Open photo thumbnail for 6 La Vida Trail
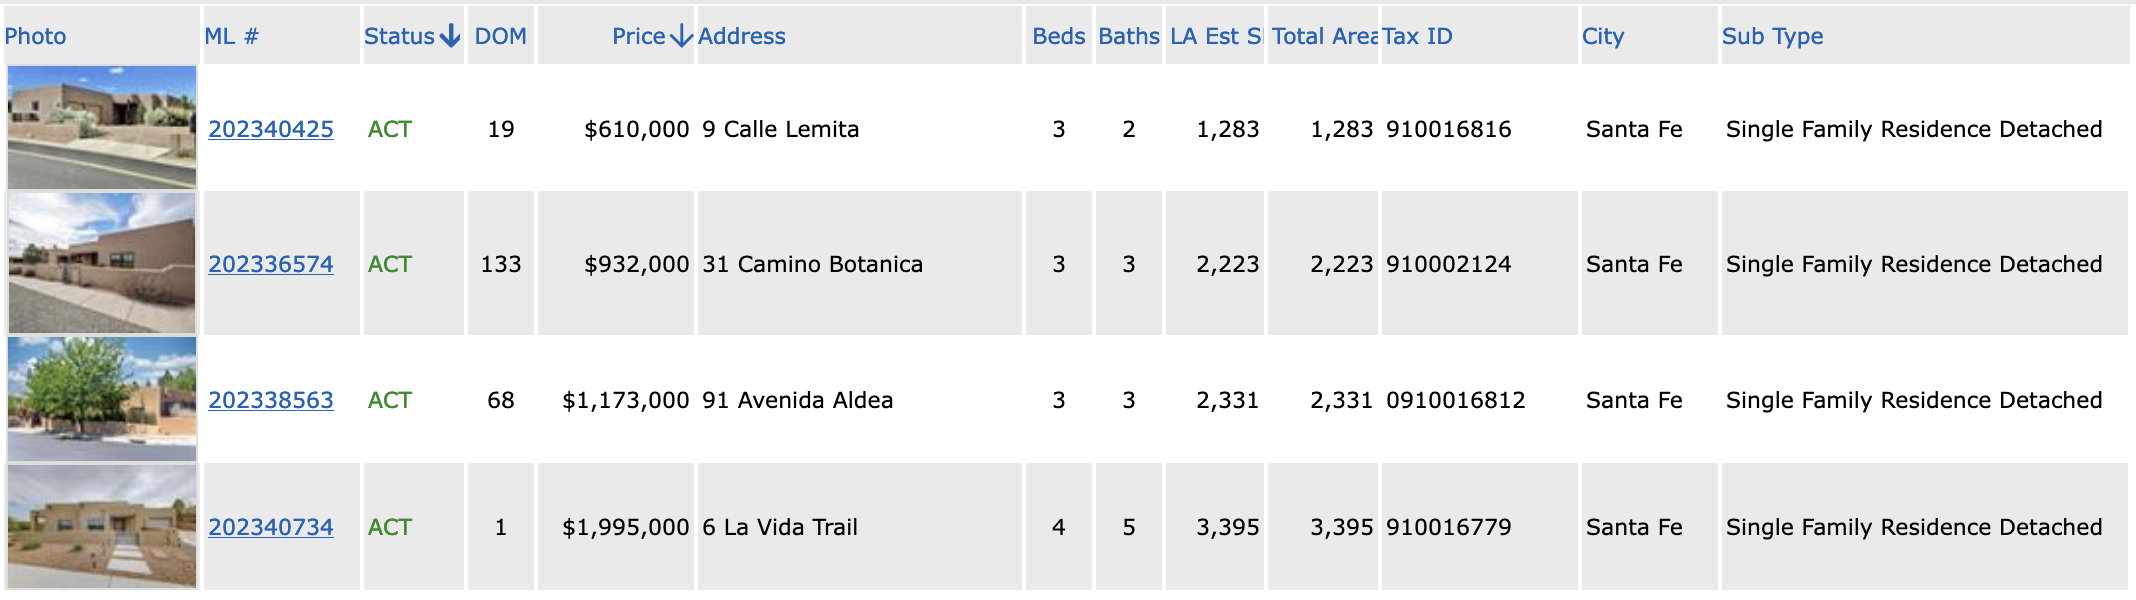The image size is (2136, 600). pyautogui.click(x=102, y=526)
